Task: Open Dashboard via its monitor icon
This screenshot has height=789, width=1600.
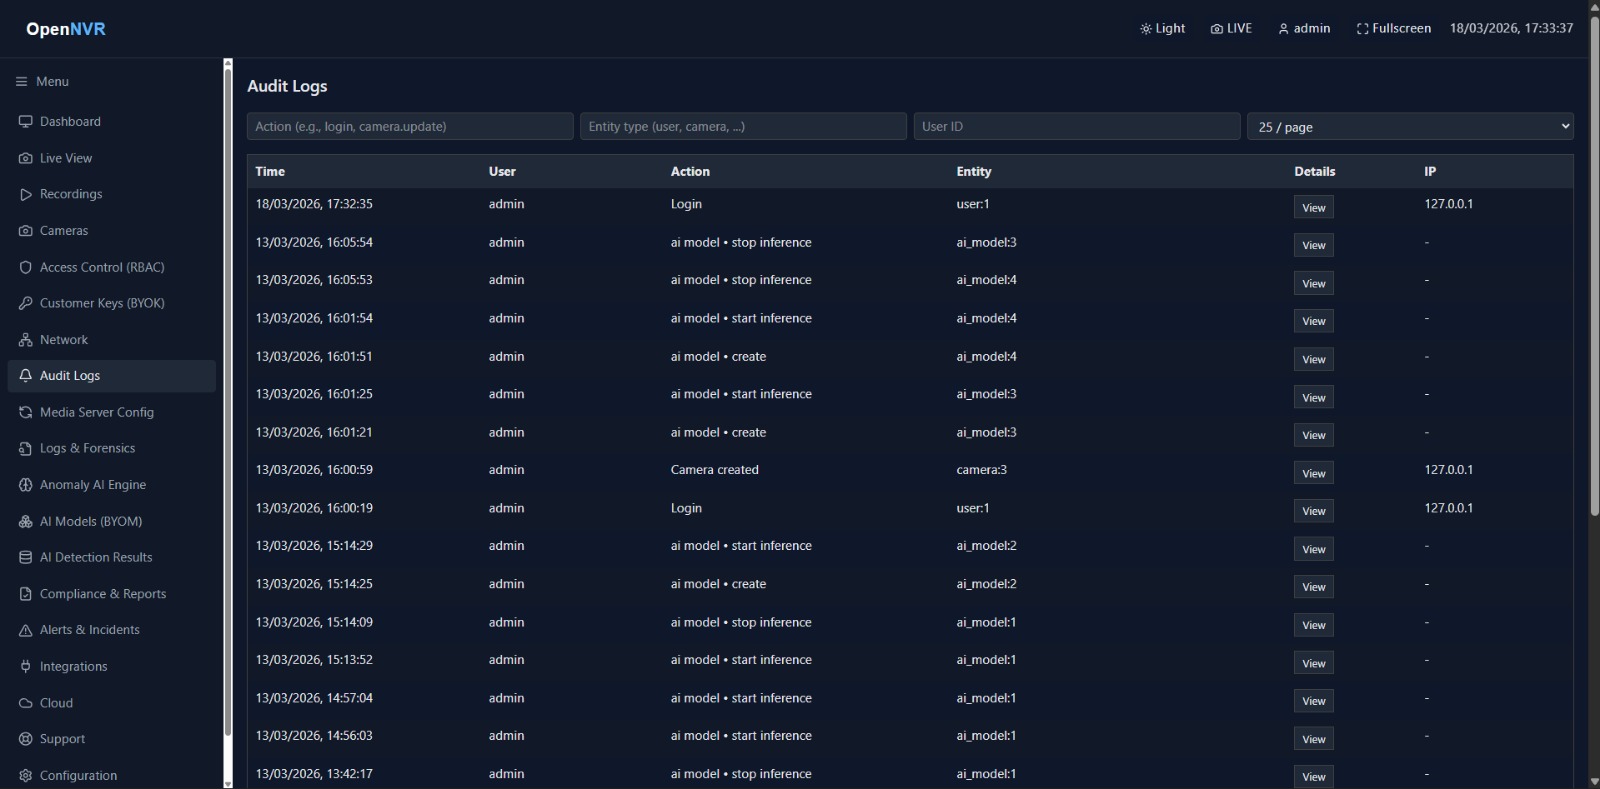Action: pyautogui.click(x=26, y=122)
